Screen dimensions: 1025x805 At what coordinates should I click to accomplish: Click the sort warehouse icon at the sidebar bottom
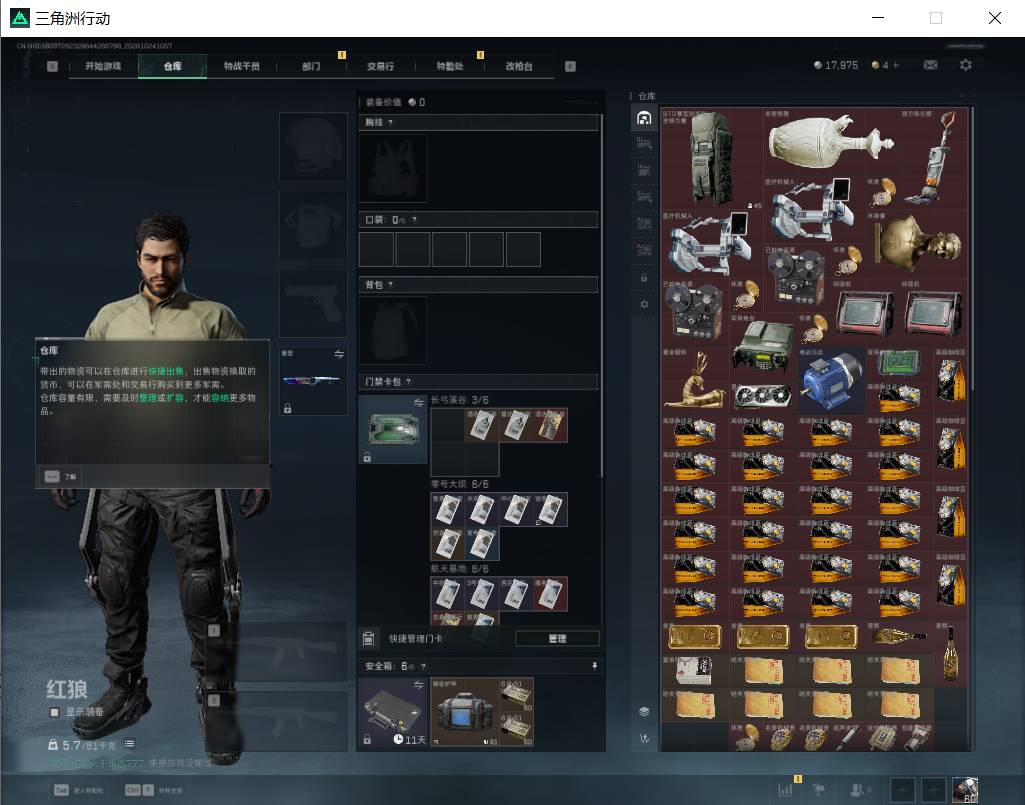pos(645,738)
